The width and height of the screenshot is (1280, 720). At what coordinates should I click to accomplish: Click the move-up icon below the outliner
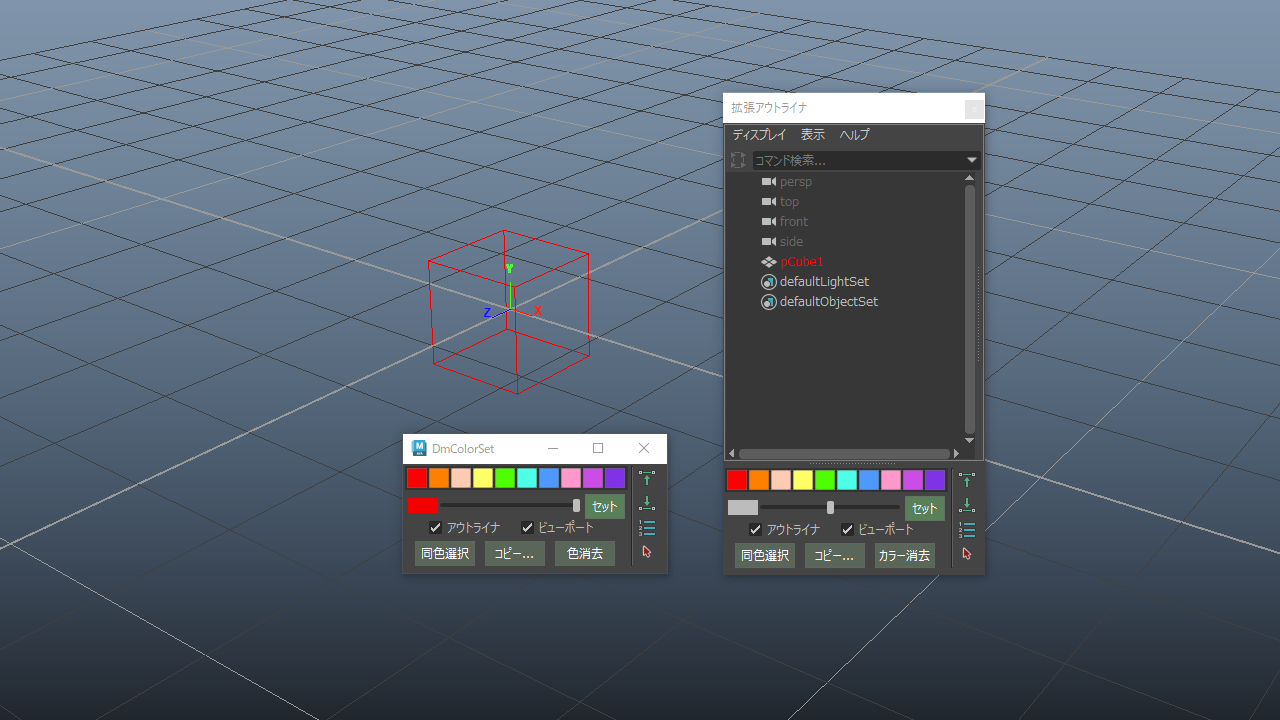coord(967,481)
